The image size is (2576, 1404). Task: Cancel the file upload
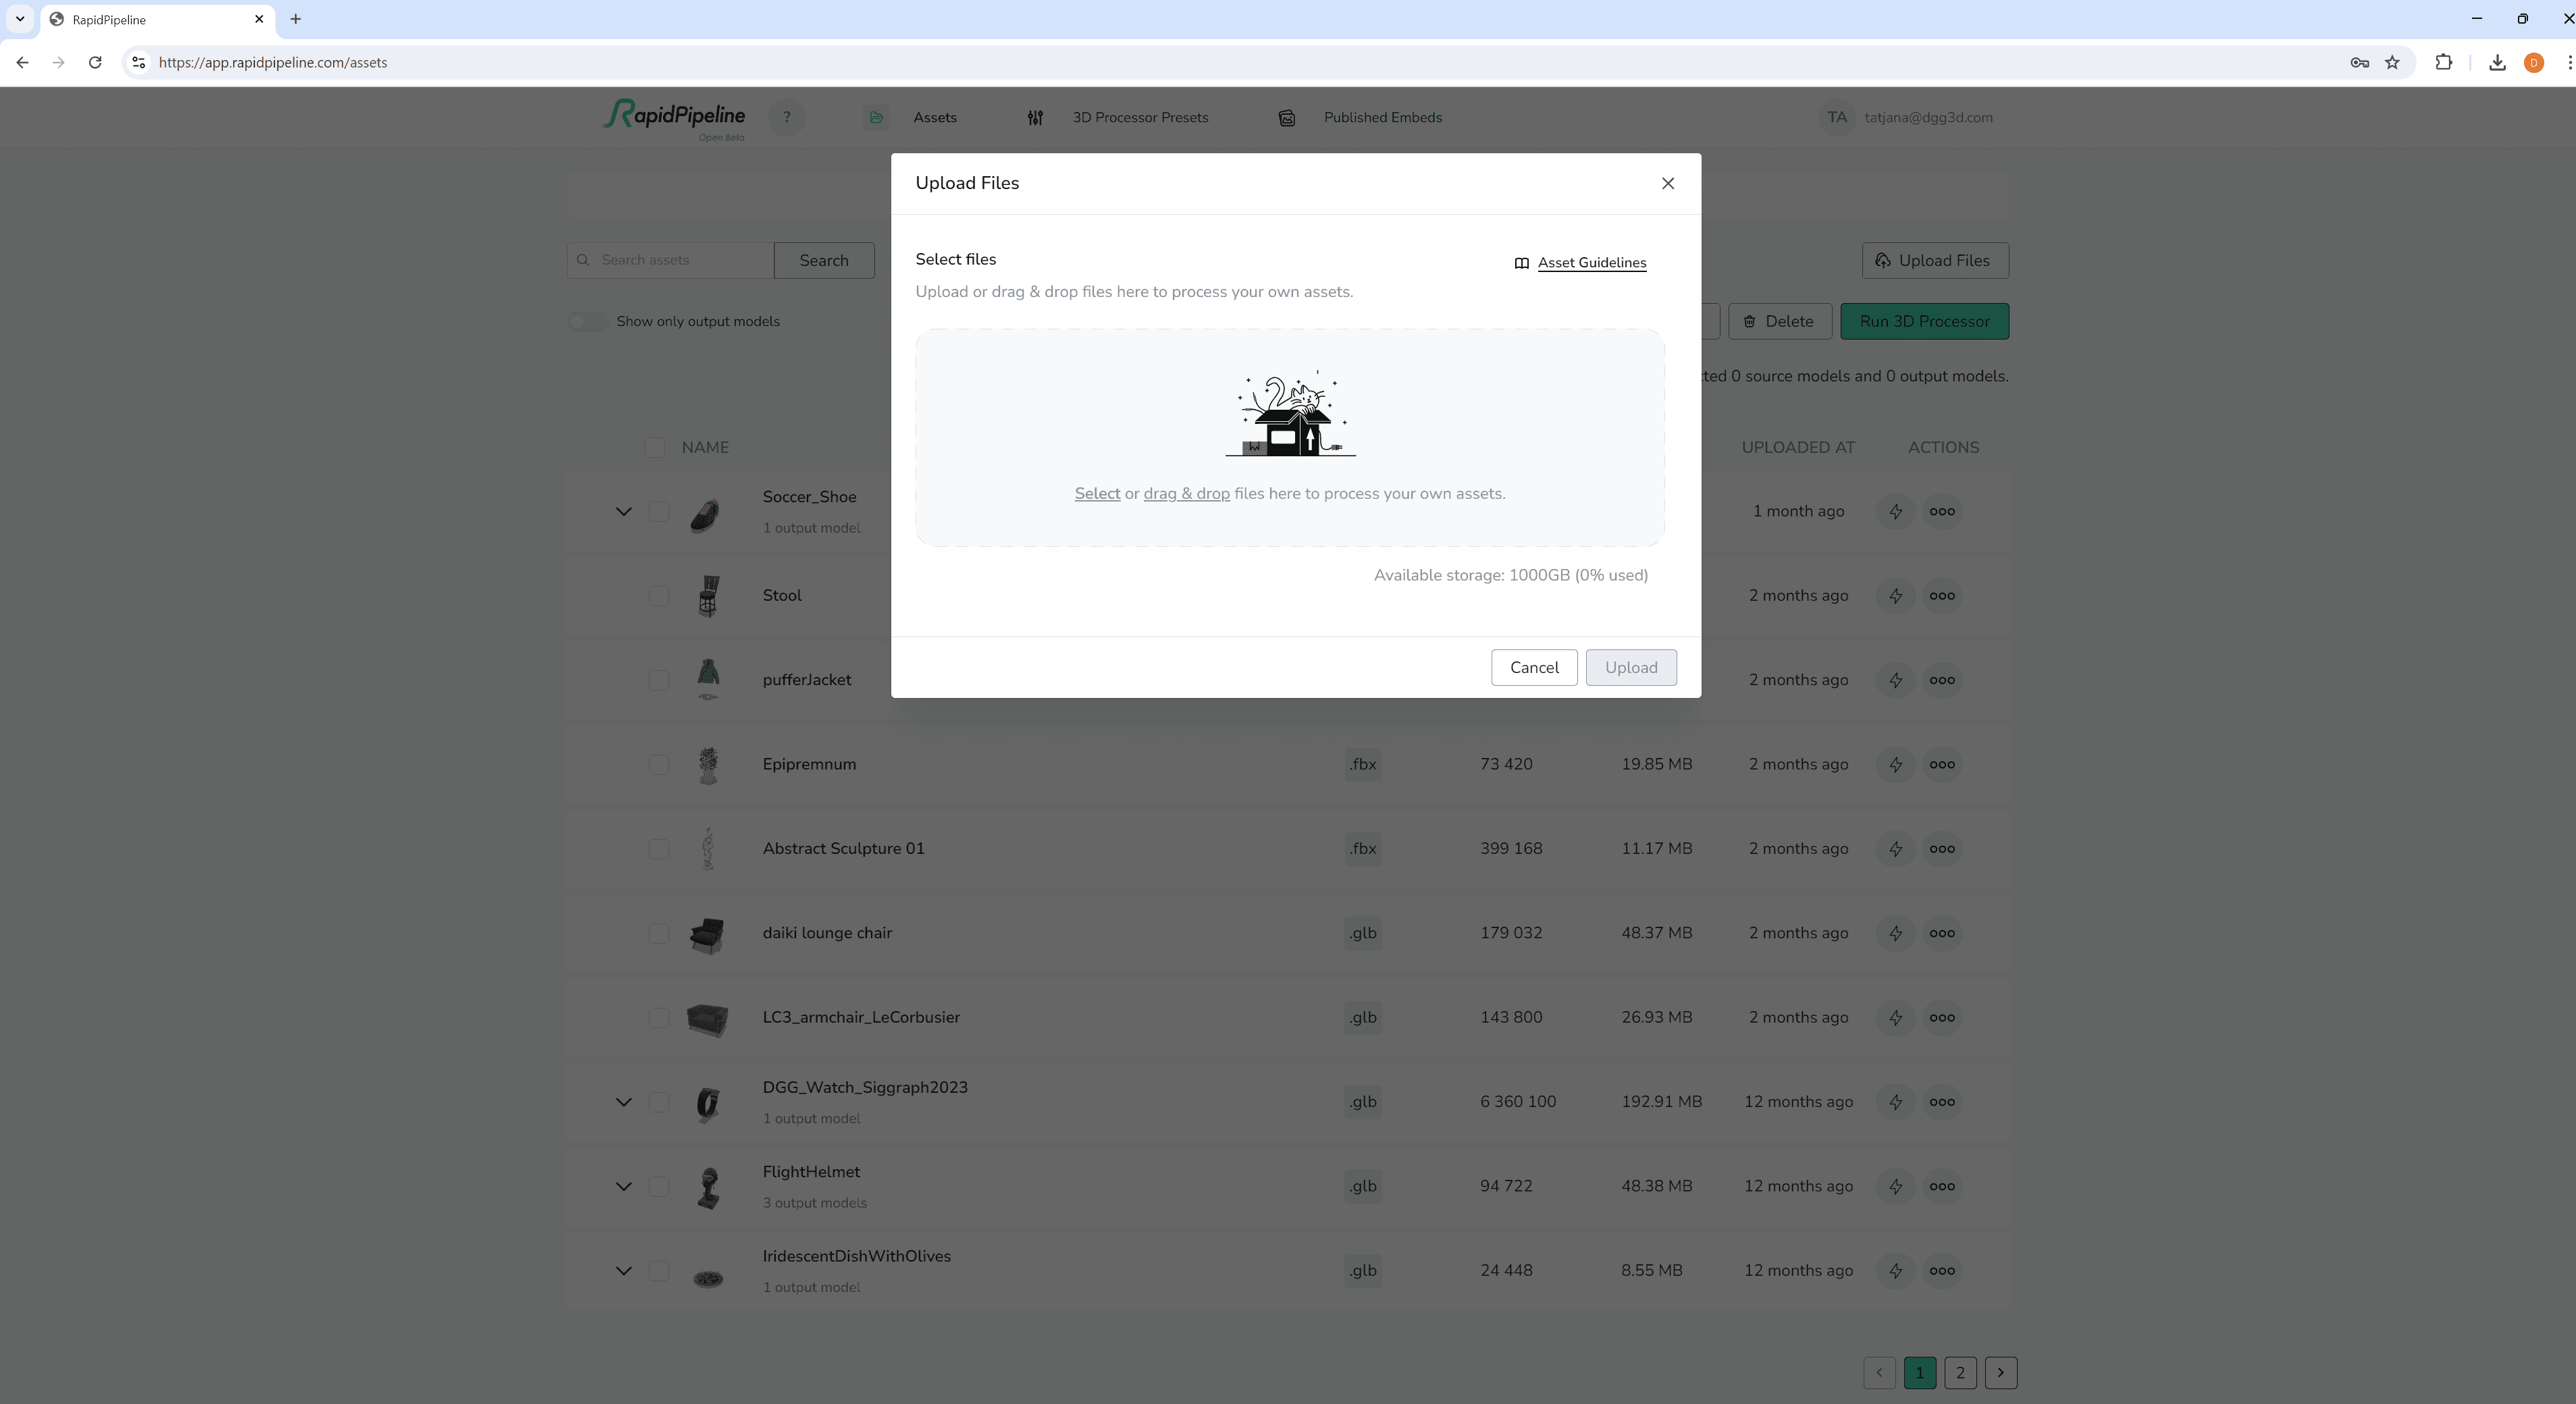(x=1533, y=667)
